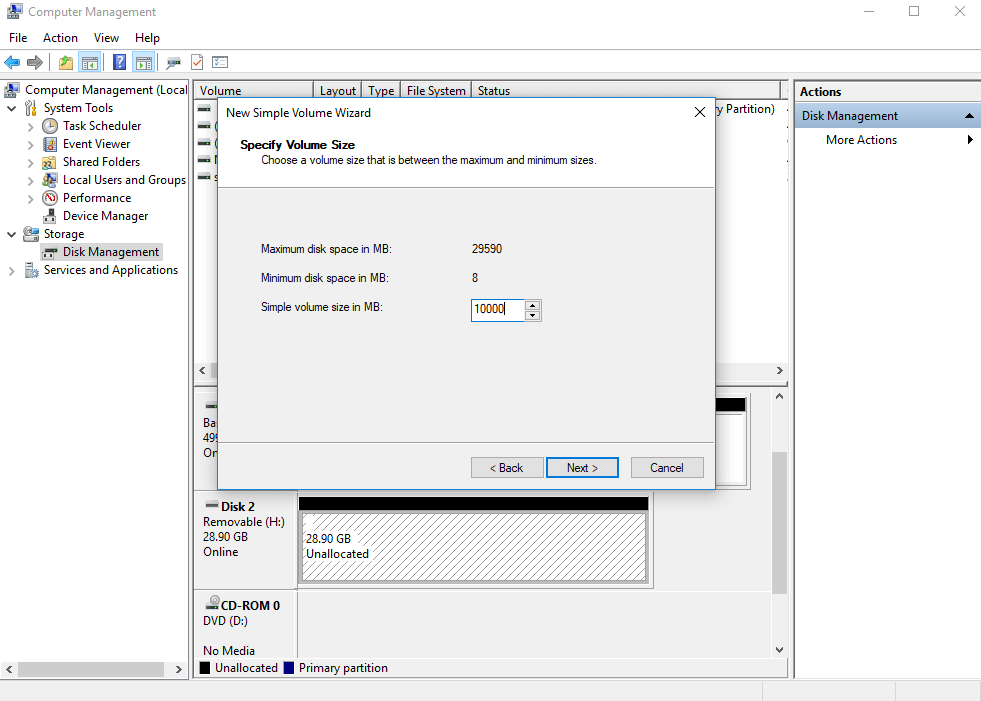Click the Disk Management icon in tree

click(50, 252)
